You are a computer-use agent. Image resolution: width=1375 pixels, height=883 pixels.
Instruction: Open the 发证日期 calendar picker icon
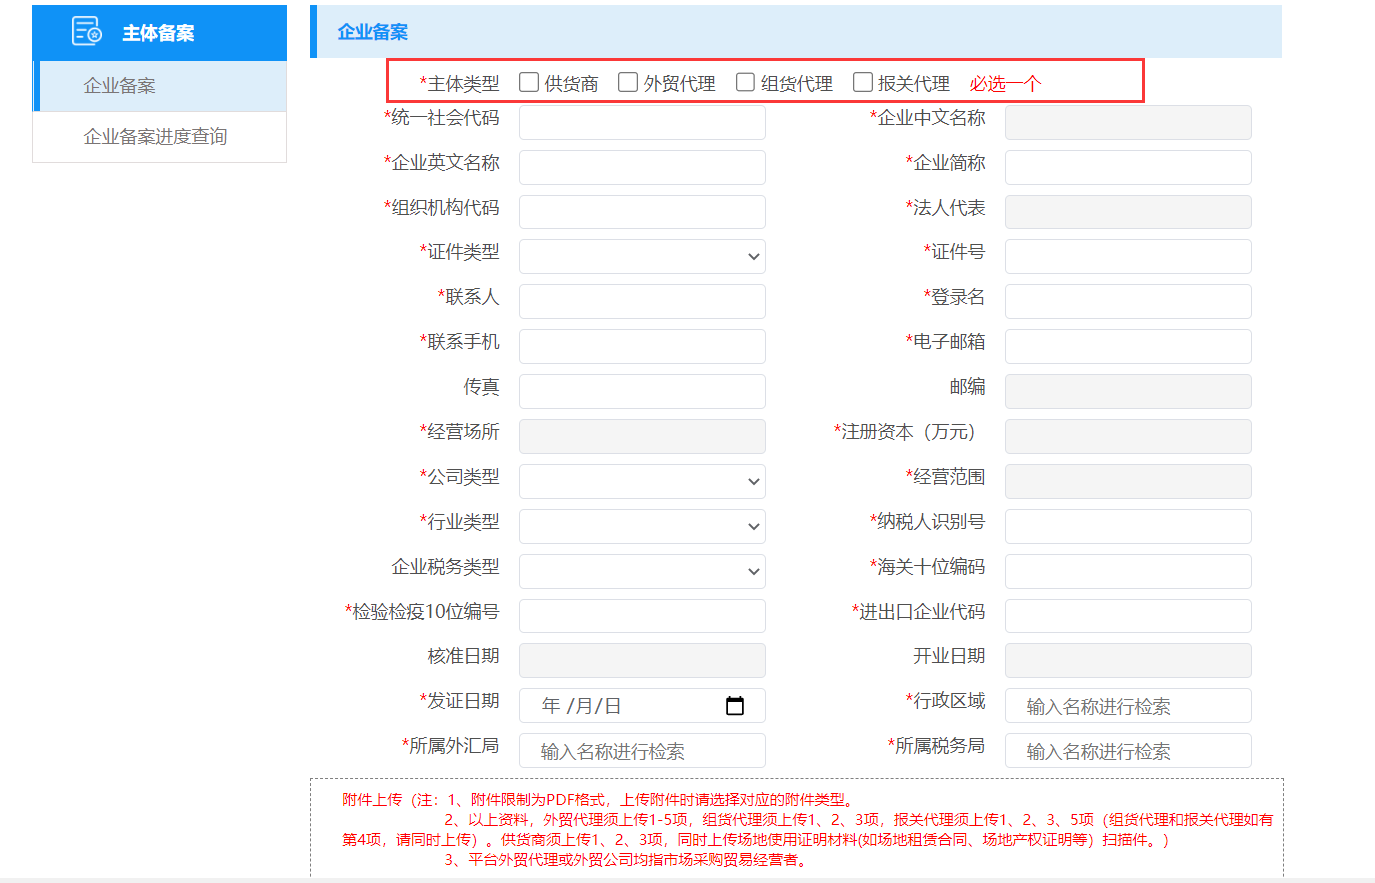tap(737, 705)
